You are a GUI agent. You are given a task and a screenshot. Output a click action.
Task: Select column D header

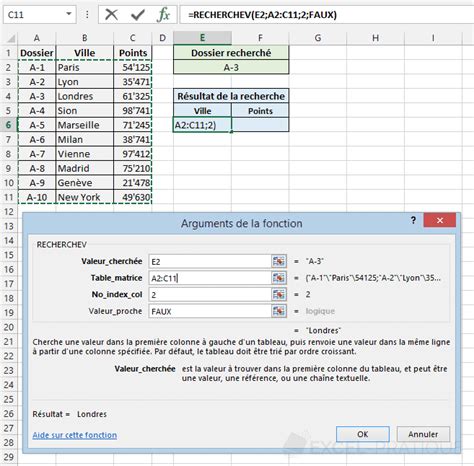coord(163,38)
